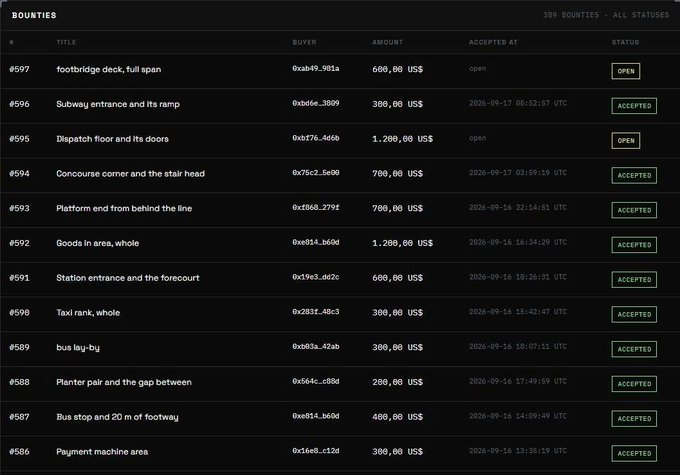This screenshot has height=475, width=680.
Task: Open bounty titled "footbridge deck, full span"
Action: (x=108, y=69)
